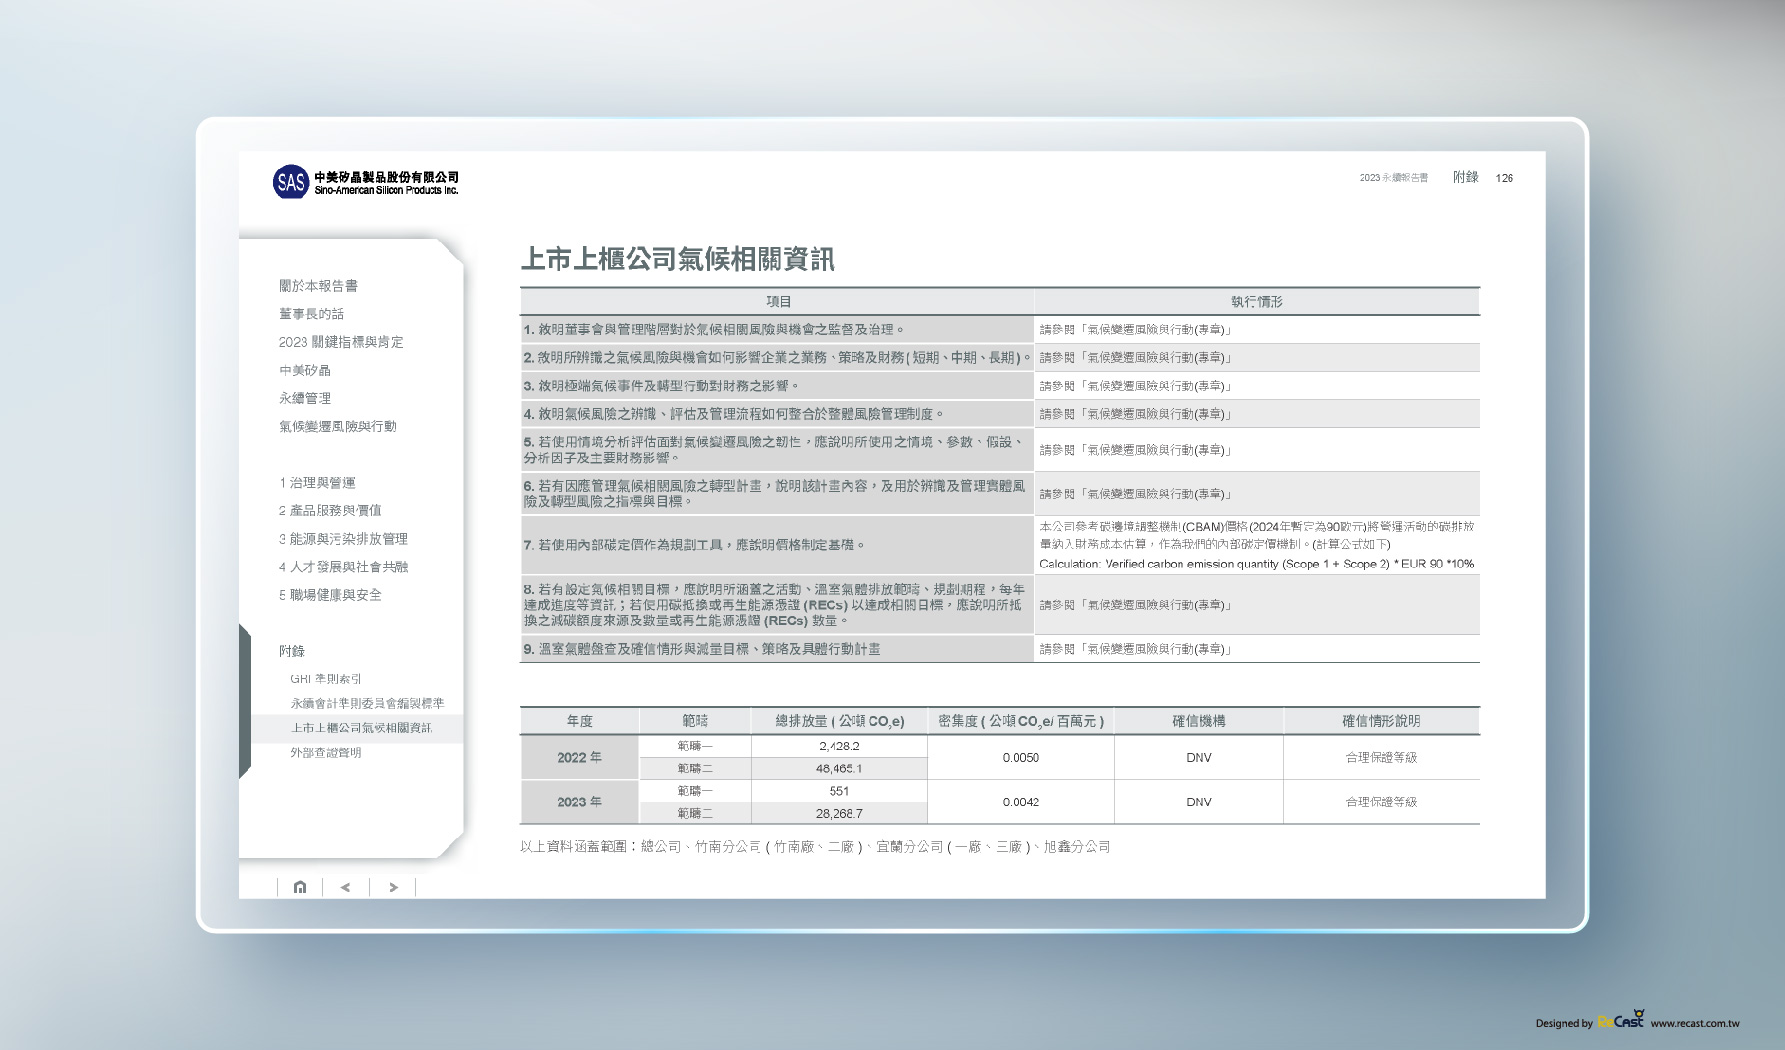Click the 總排放量 column header
The height and width of the screenshot is (1050, 1785).
click(x=840, y=721)
